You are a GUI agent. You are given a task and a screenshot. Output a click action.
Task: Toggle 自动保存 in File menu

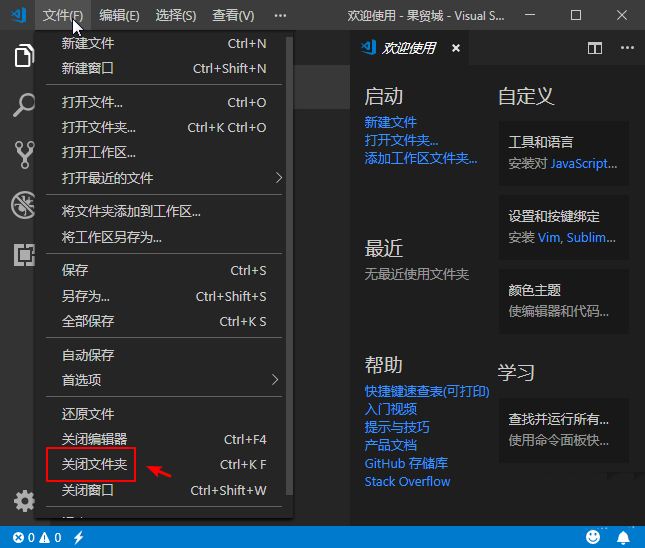click(164, 355)
